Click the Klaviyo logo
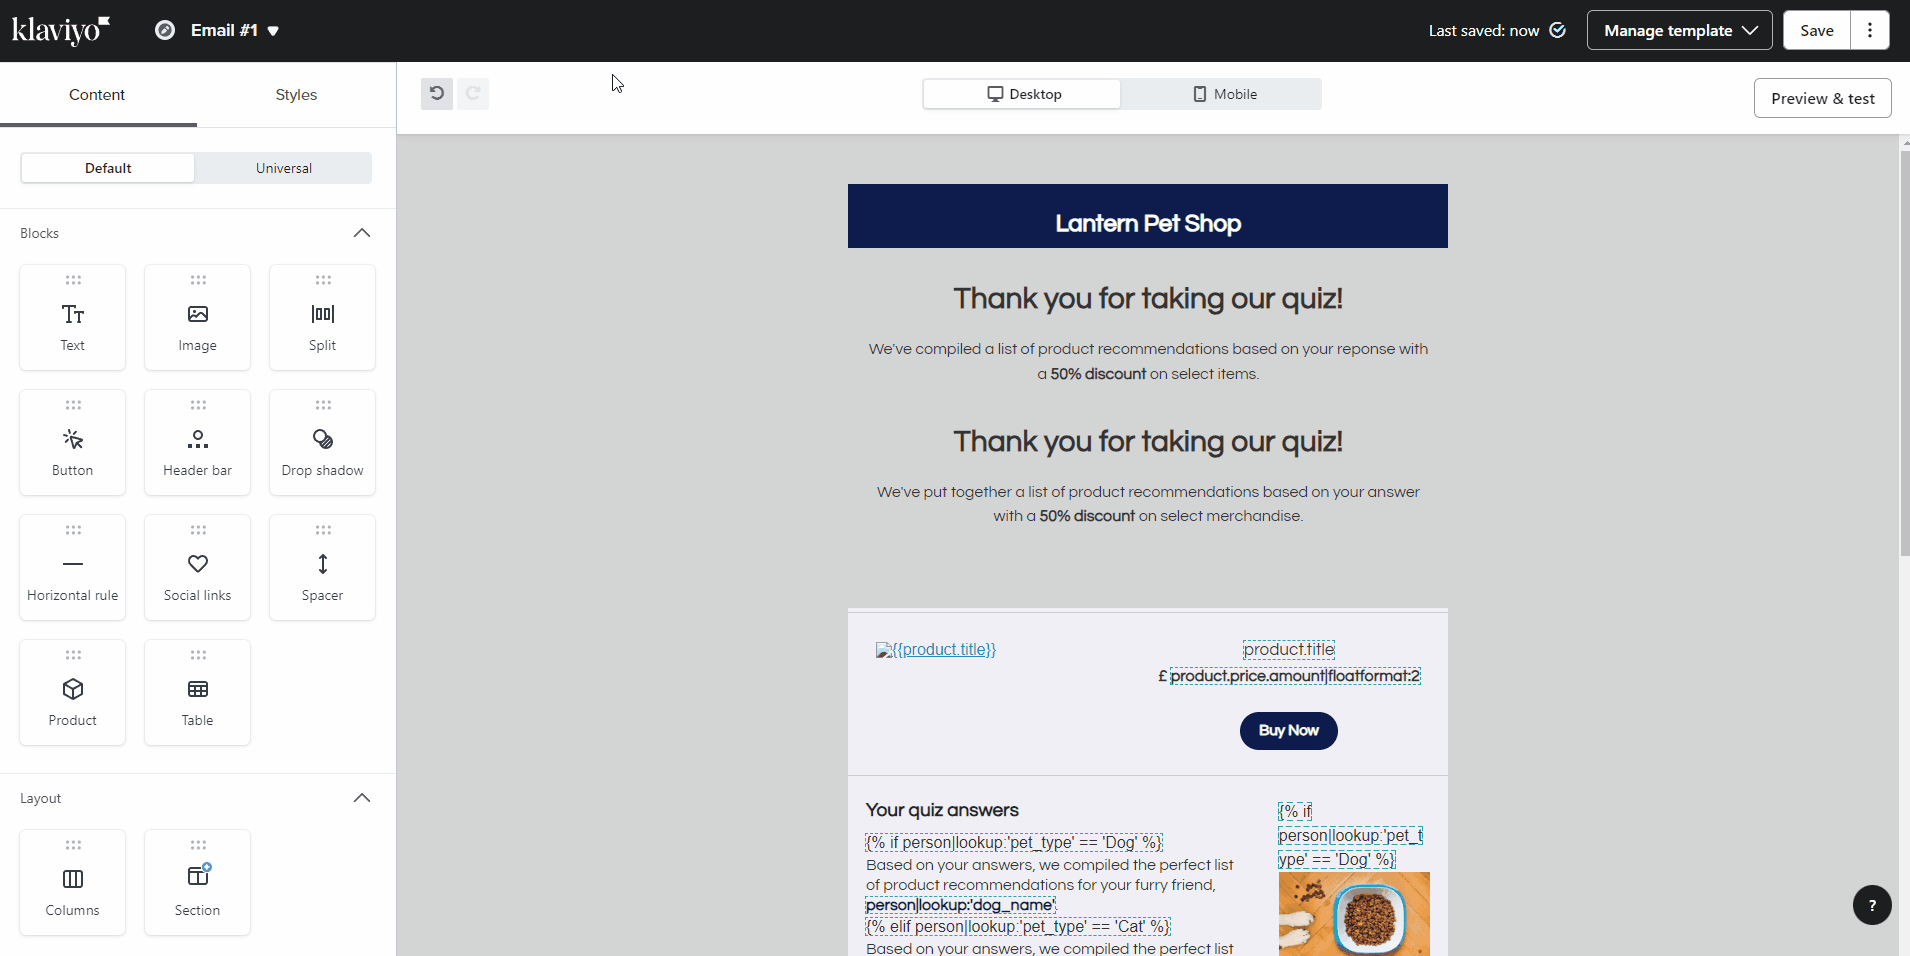Viewport: 1910px width, 956px height. click(61, 30)
